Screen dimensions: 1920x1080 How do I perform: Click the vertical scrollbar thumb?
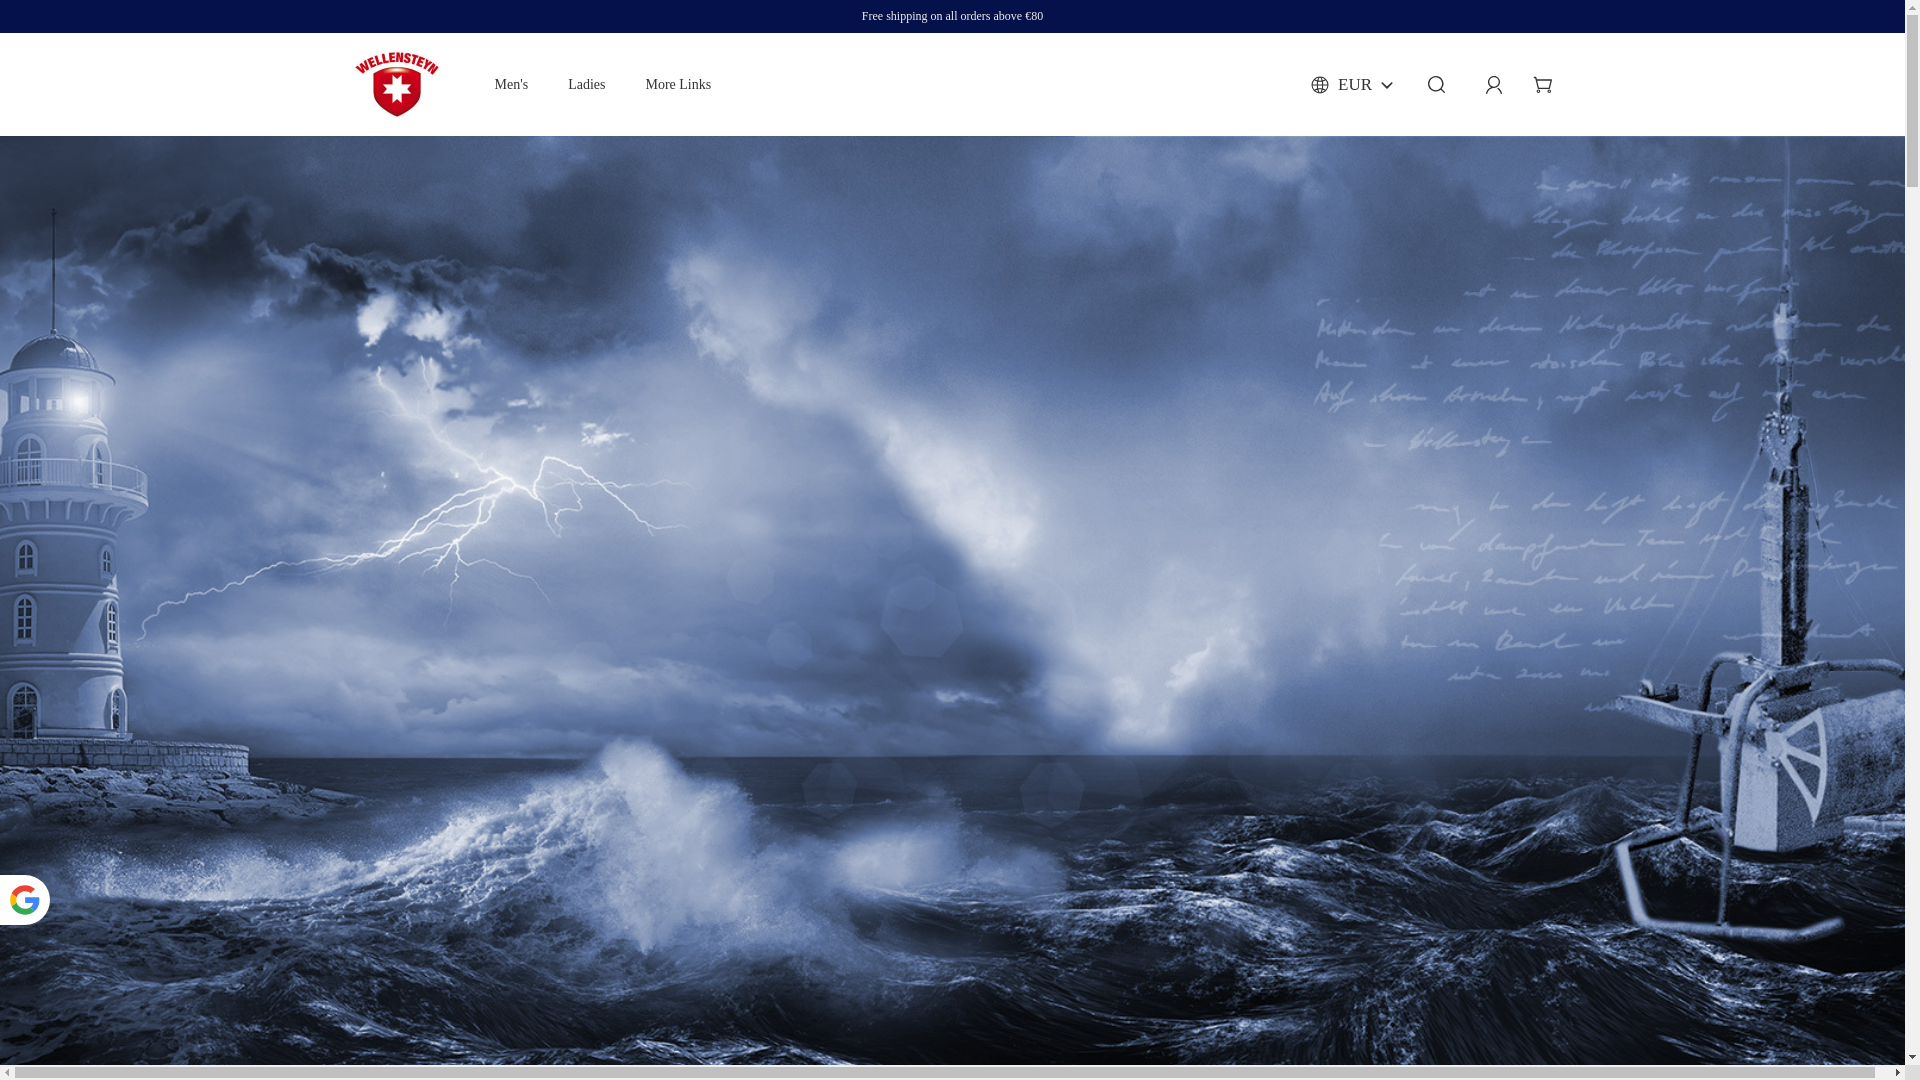[1912, 100]
